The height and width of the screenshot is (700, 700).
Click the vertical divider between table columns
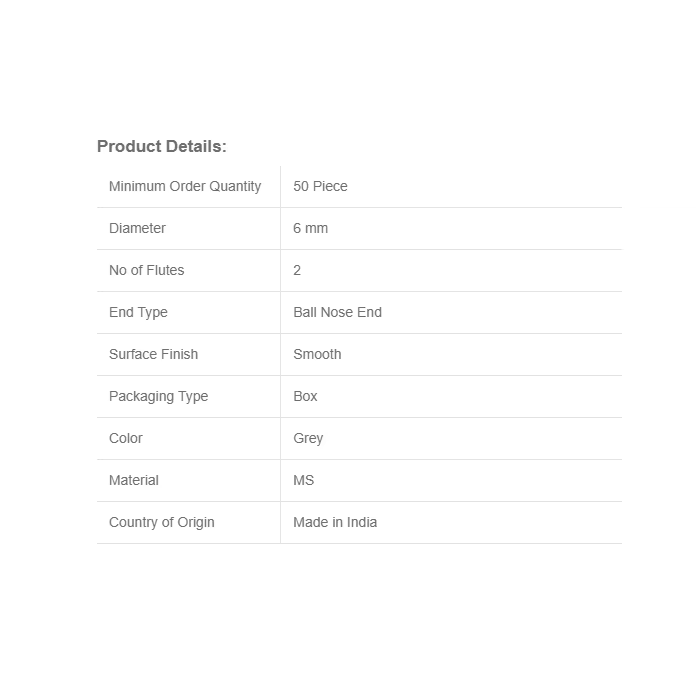(x=280, y=354)
